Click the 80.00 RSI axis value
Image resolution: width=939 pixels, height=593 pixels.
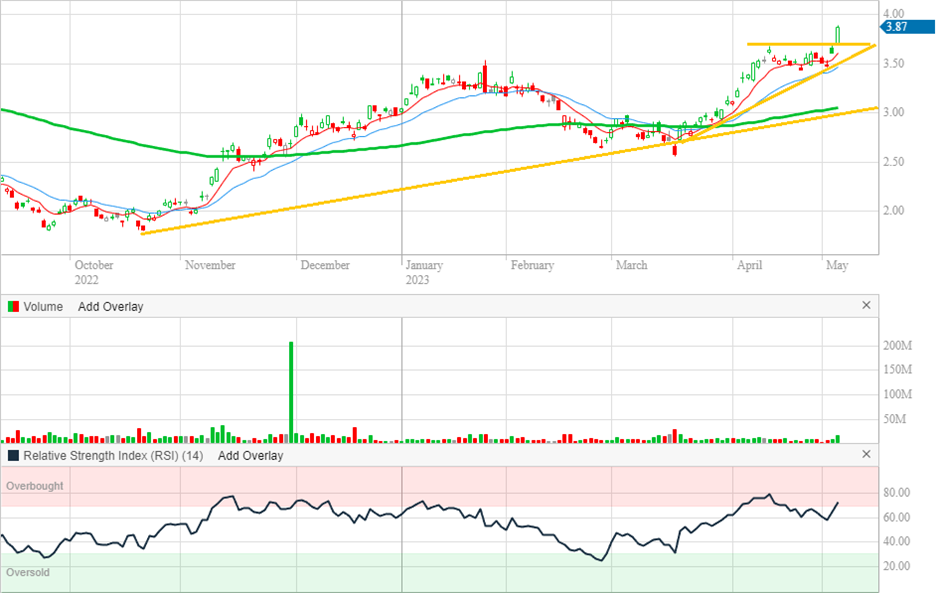(896, 492)
